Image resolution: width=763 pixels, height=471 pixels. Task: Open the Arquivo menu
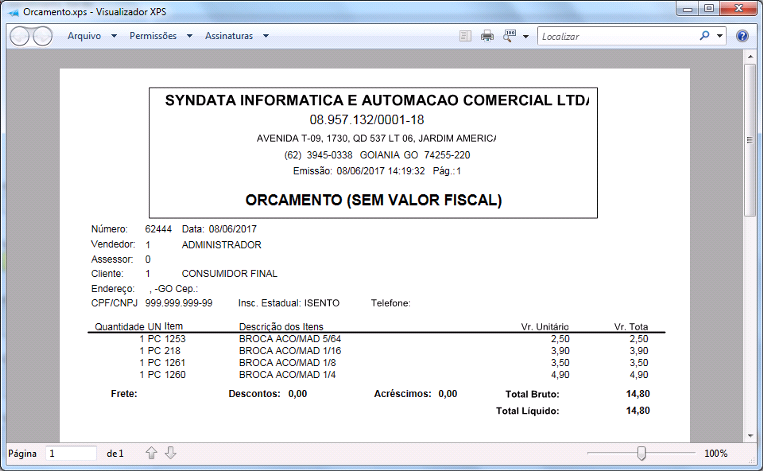(x=91, y=36)
